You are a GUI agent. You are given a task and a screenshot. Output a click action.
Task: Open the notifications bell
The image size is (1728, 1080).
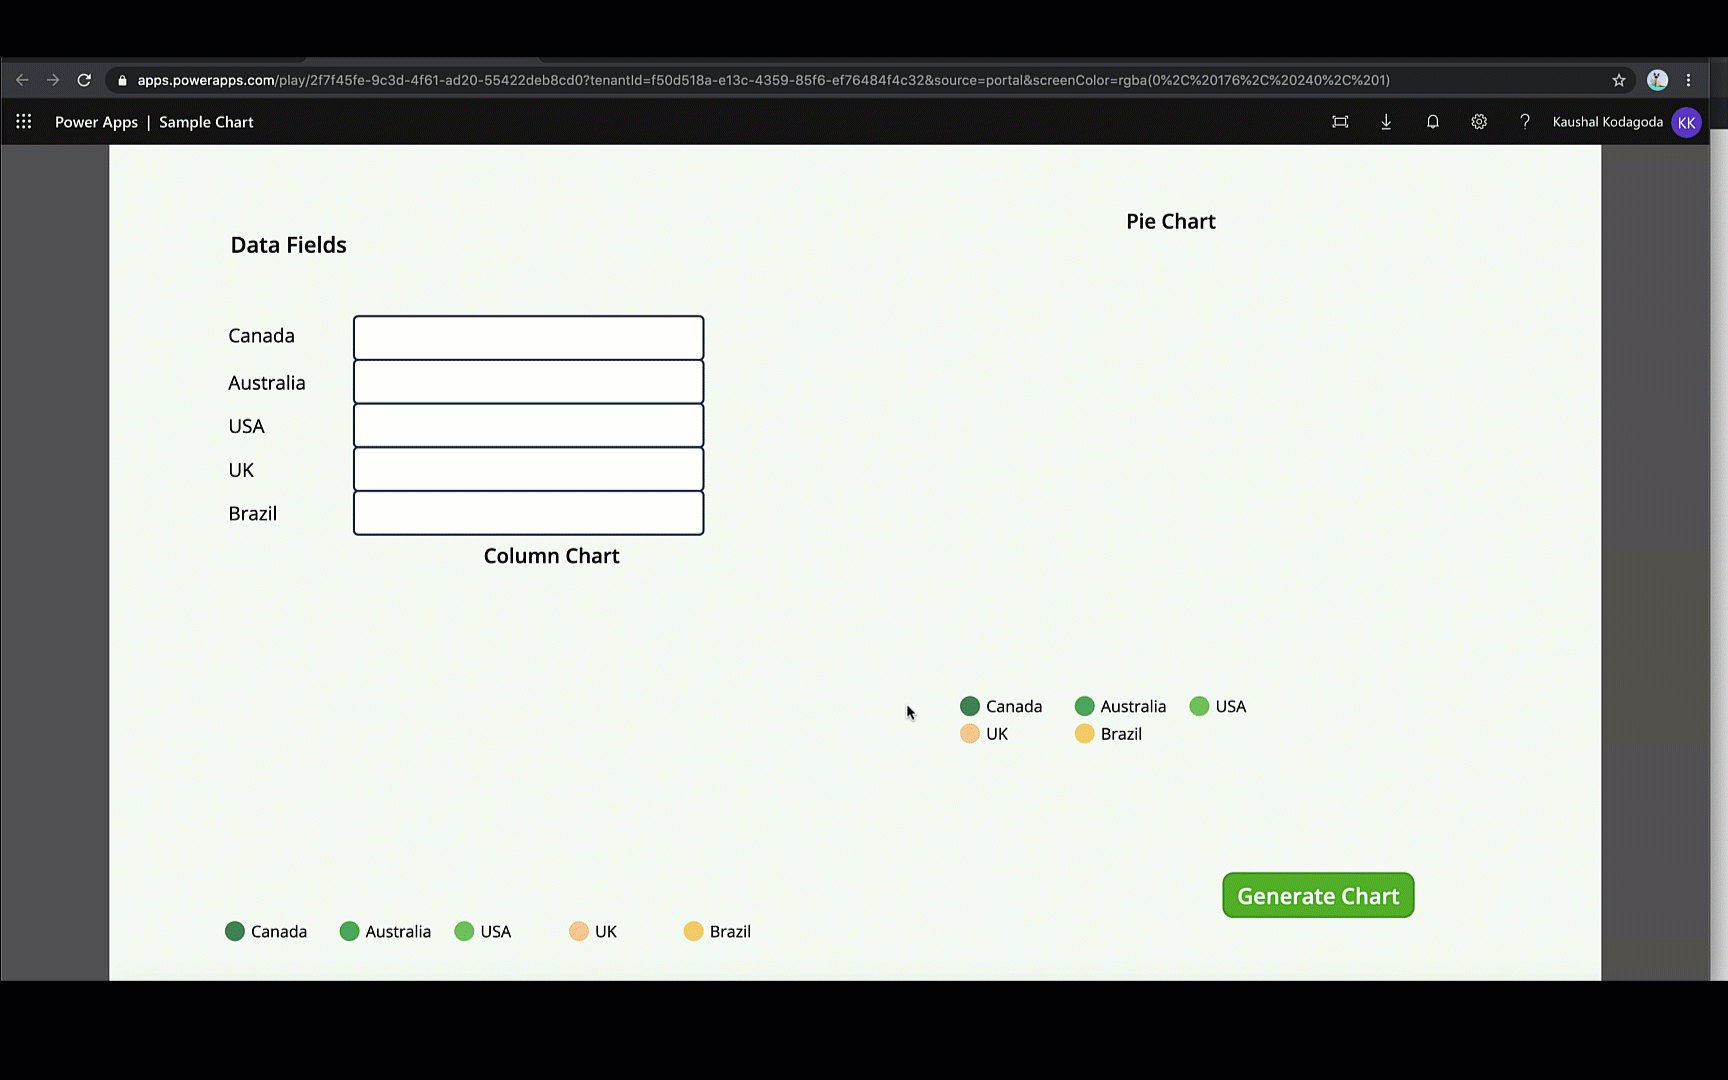tap(1432, 122)
